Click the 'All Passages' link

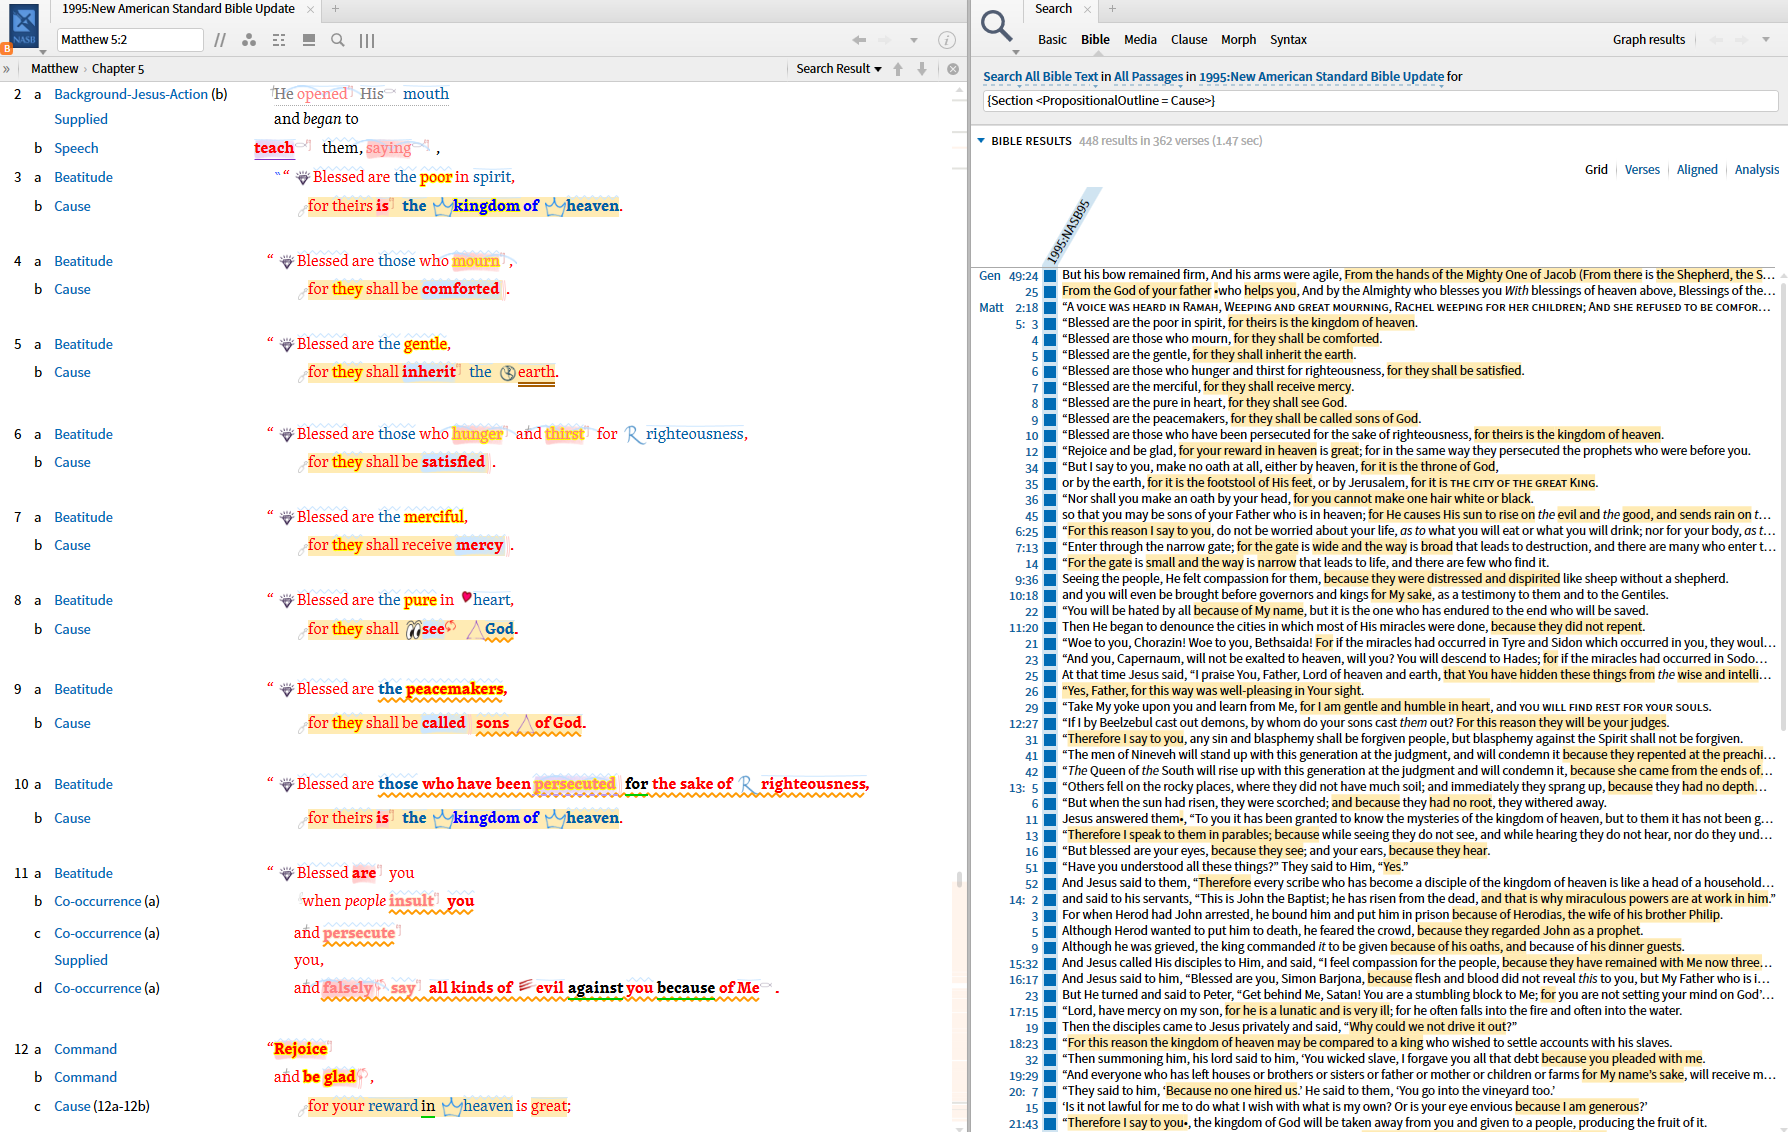point(1148,77)
